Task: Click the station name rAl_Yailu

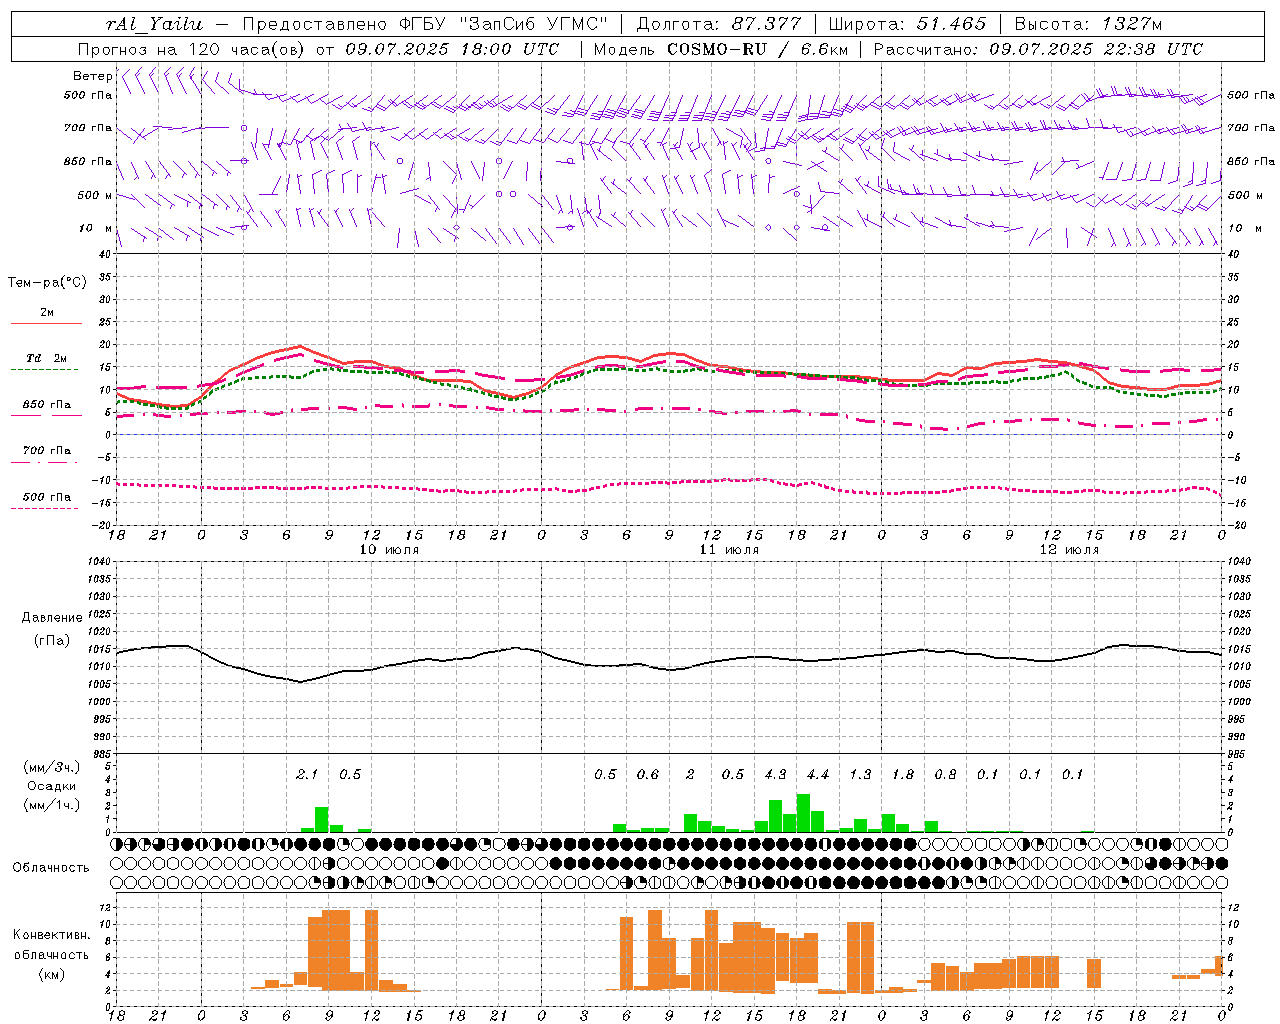Action: point(154,24)
